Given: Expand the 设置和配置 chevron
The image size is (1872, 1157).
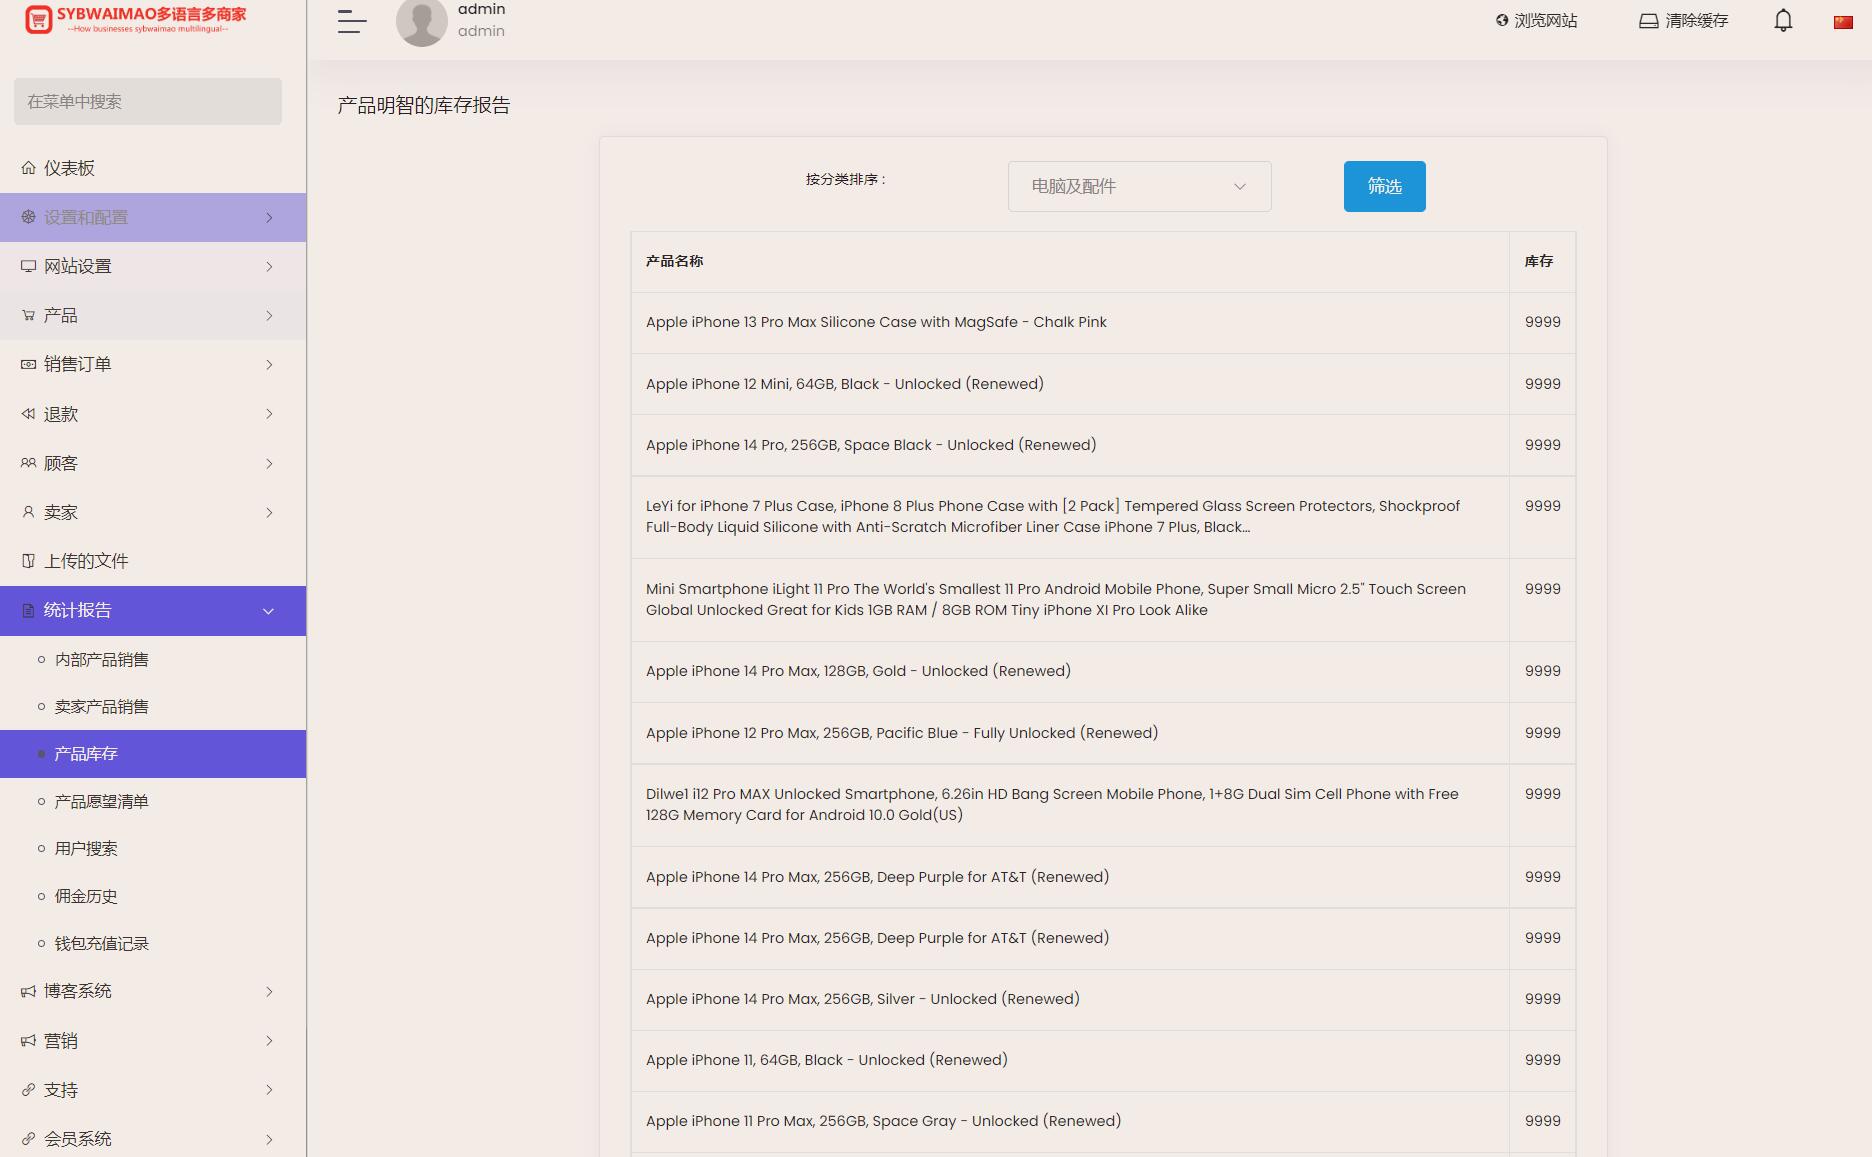Looking at the screenshot, I should [x=269, y=217].
